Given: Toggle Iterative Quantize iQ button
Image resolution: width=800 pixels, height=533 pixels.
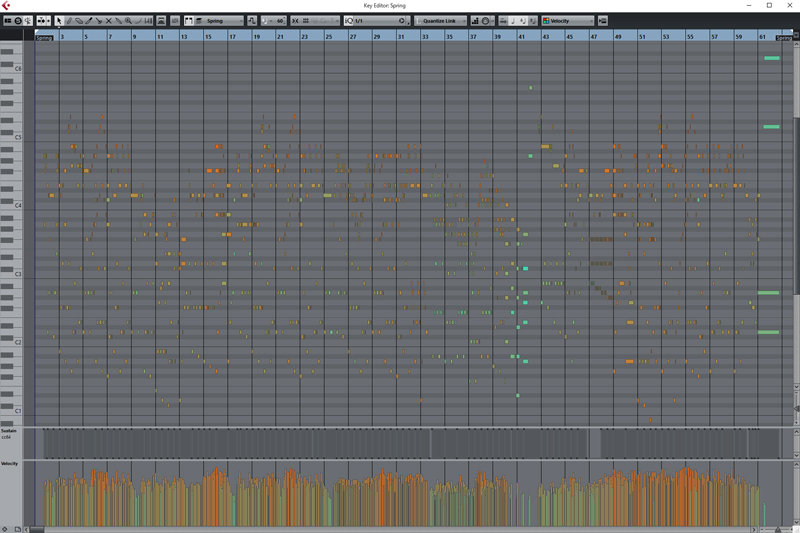Looking at the screenshot, I should [349, 21].
